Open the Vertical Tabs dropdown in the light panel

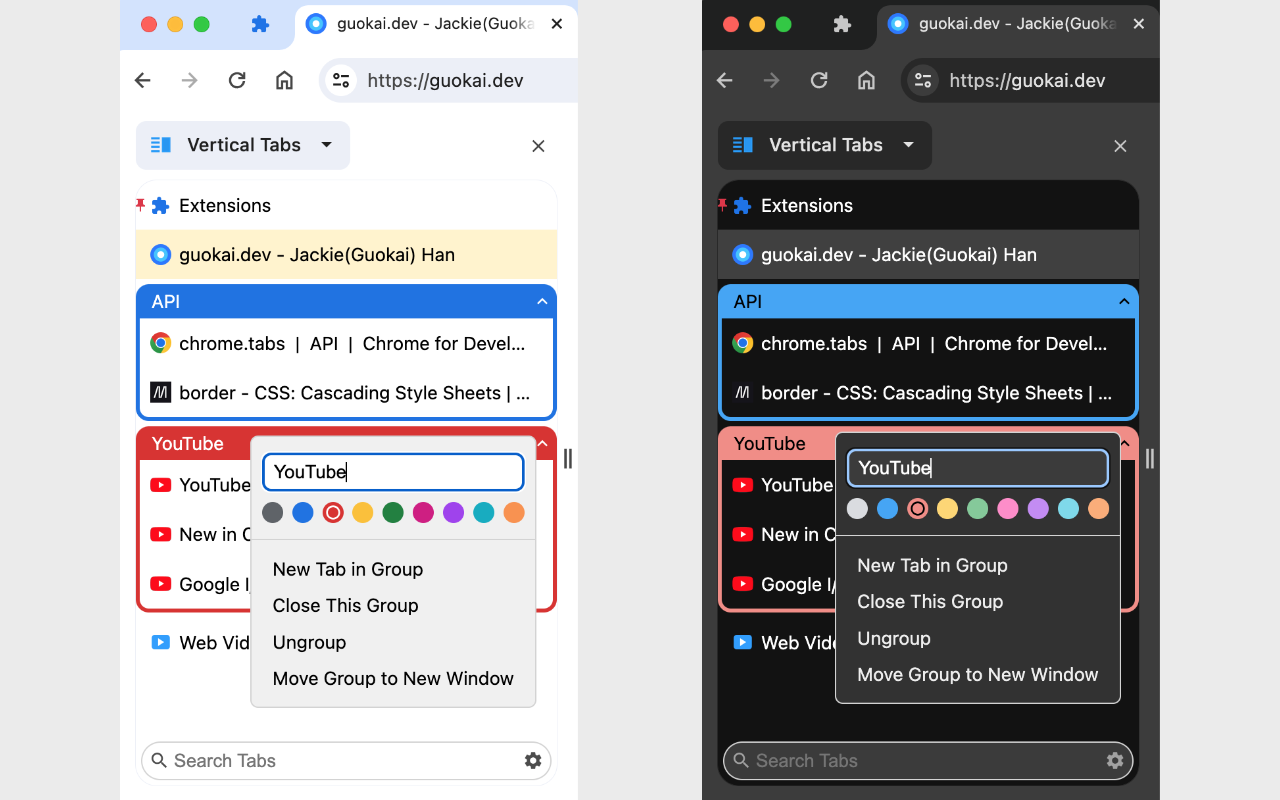tap(326, 145)
